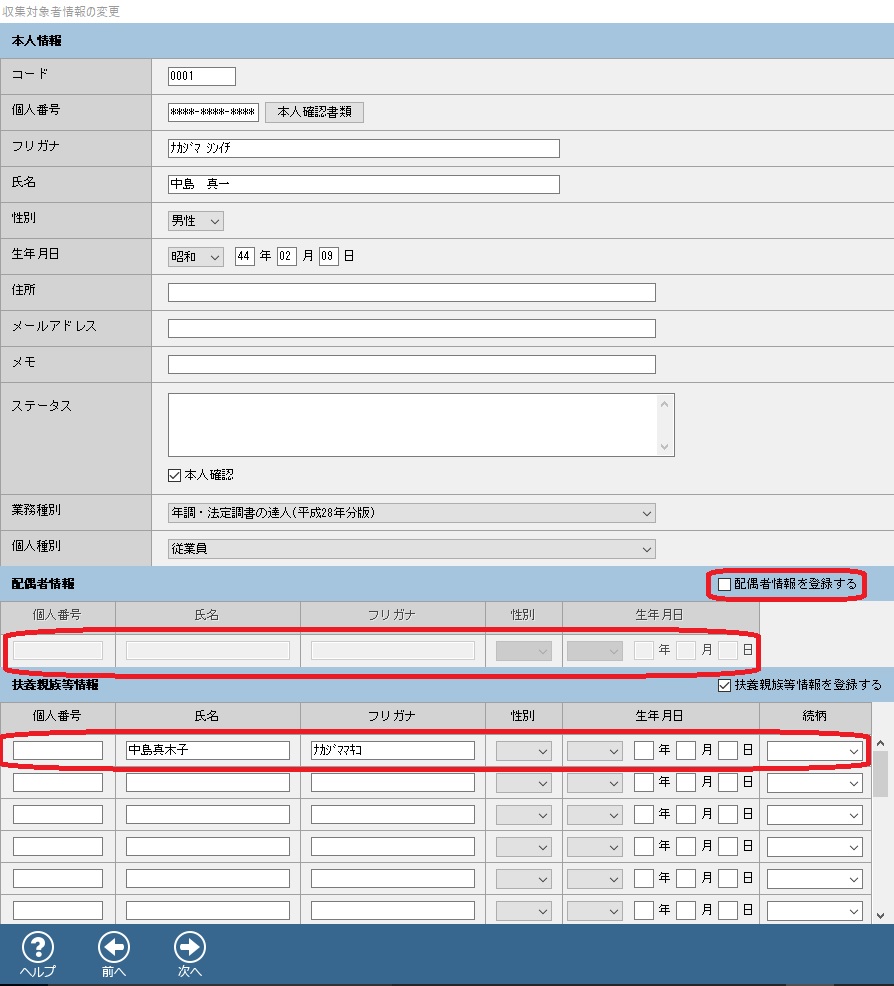Uncheck 扶養親族等情報を登録する checkbox
894x986 pixels.
725,686
